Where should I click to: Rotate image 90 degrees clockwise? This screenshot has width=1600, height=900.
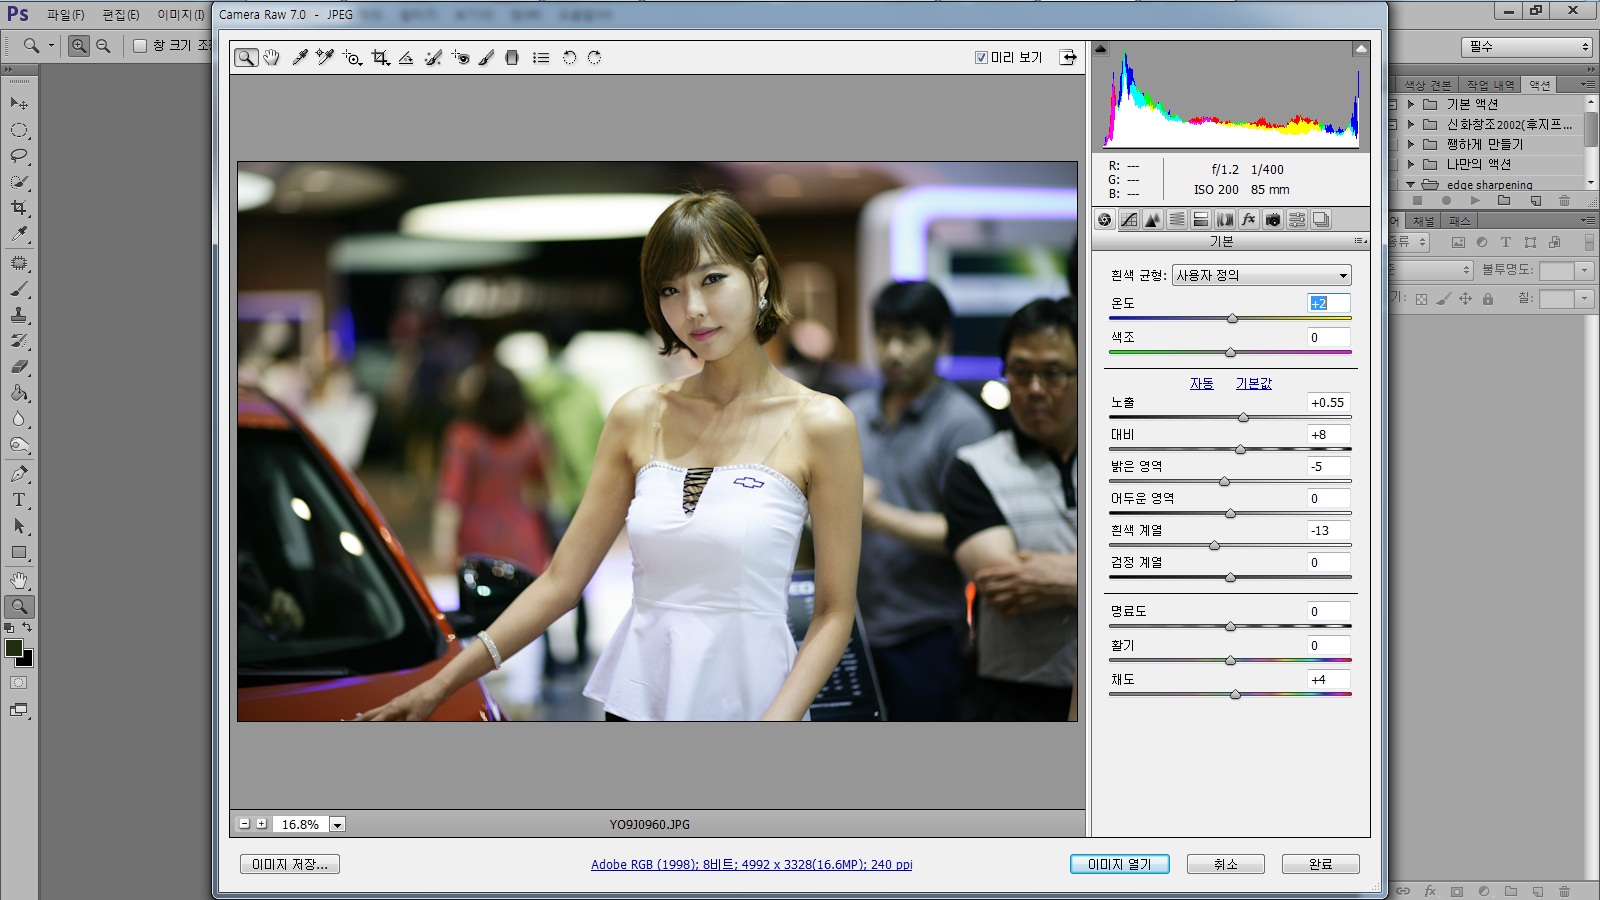click(594, 58)
